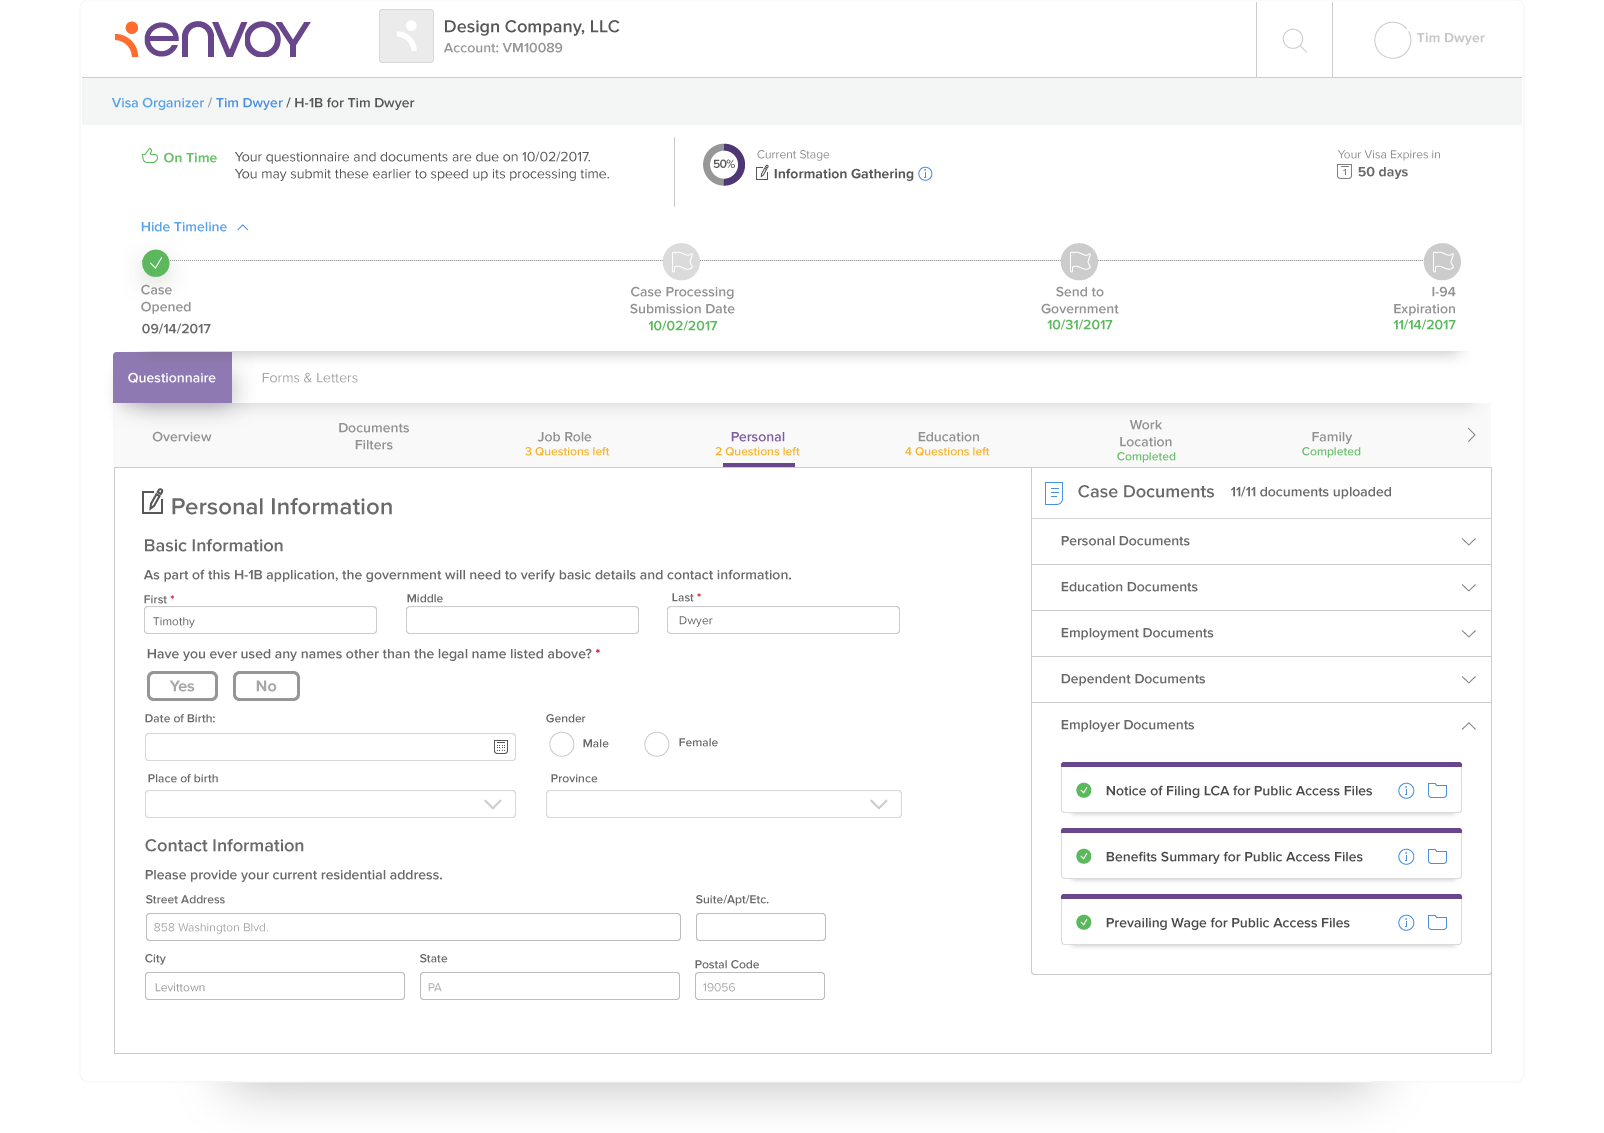The height and width of the screenshot is (1133, 1604).
Task: Show info for Benefits Summary document
Action: click(x=1406, y=857)
